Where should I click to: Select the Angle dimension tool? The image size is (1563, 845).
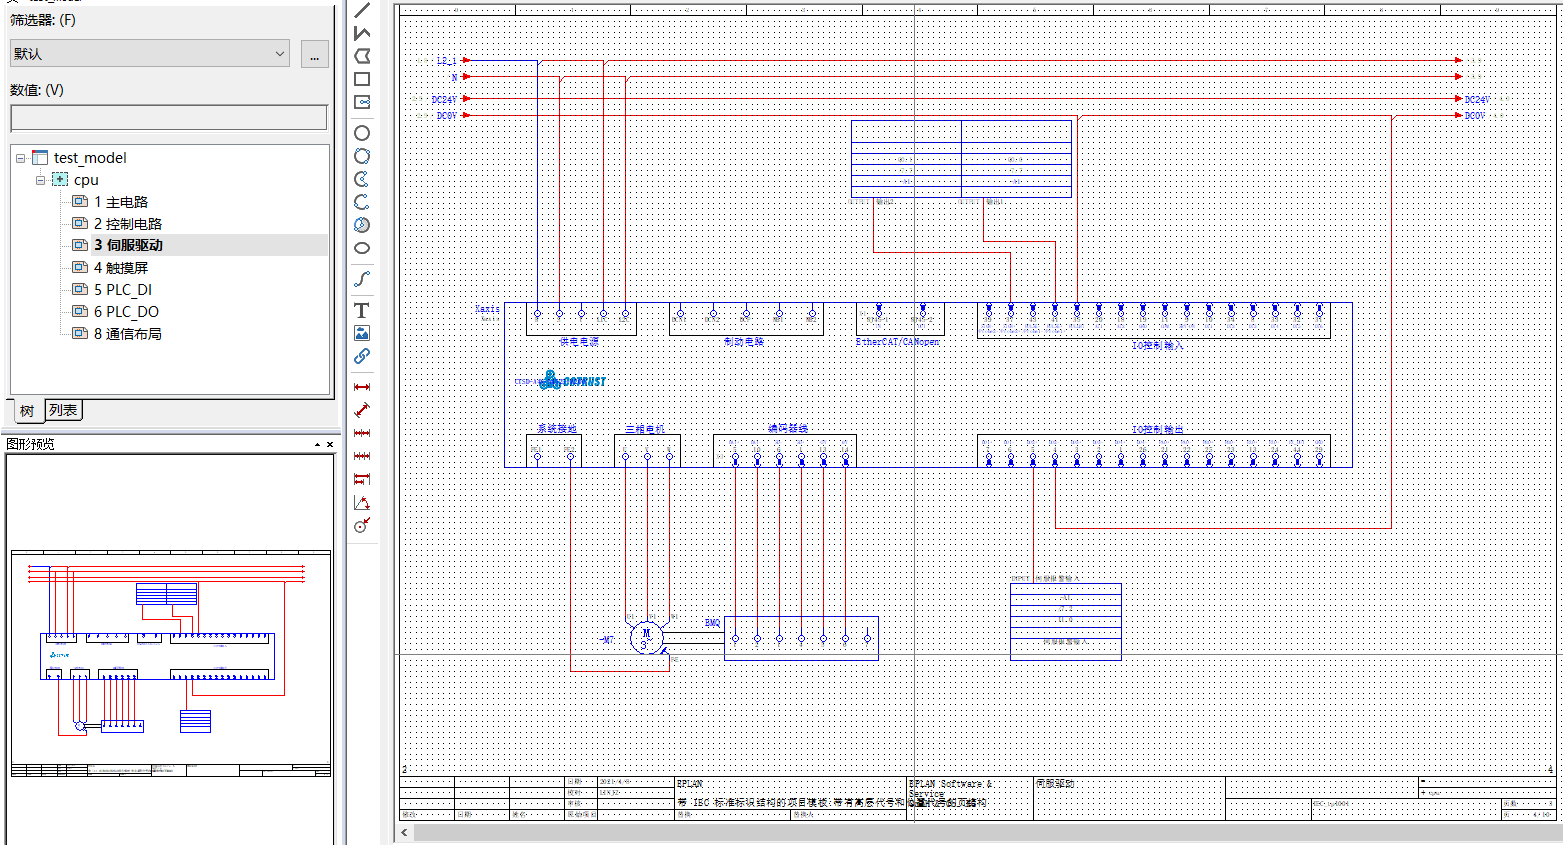[x=362, y=503]
